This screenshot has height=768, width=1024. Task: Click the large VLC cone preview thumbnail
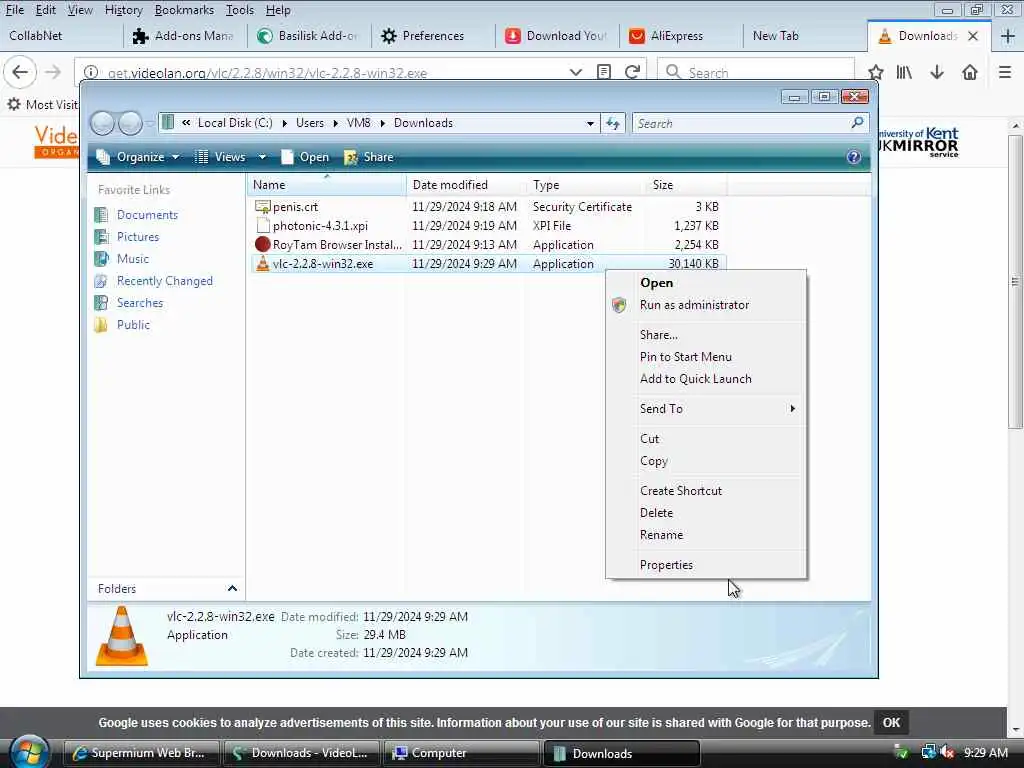122,635
